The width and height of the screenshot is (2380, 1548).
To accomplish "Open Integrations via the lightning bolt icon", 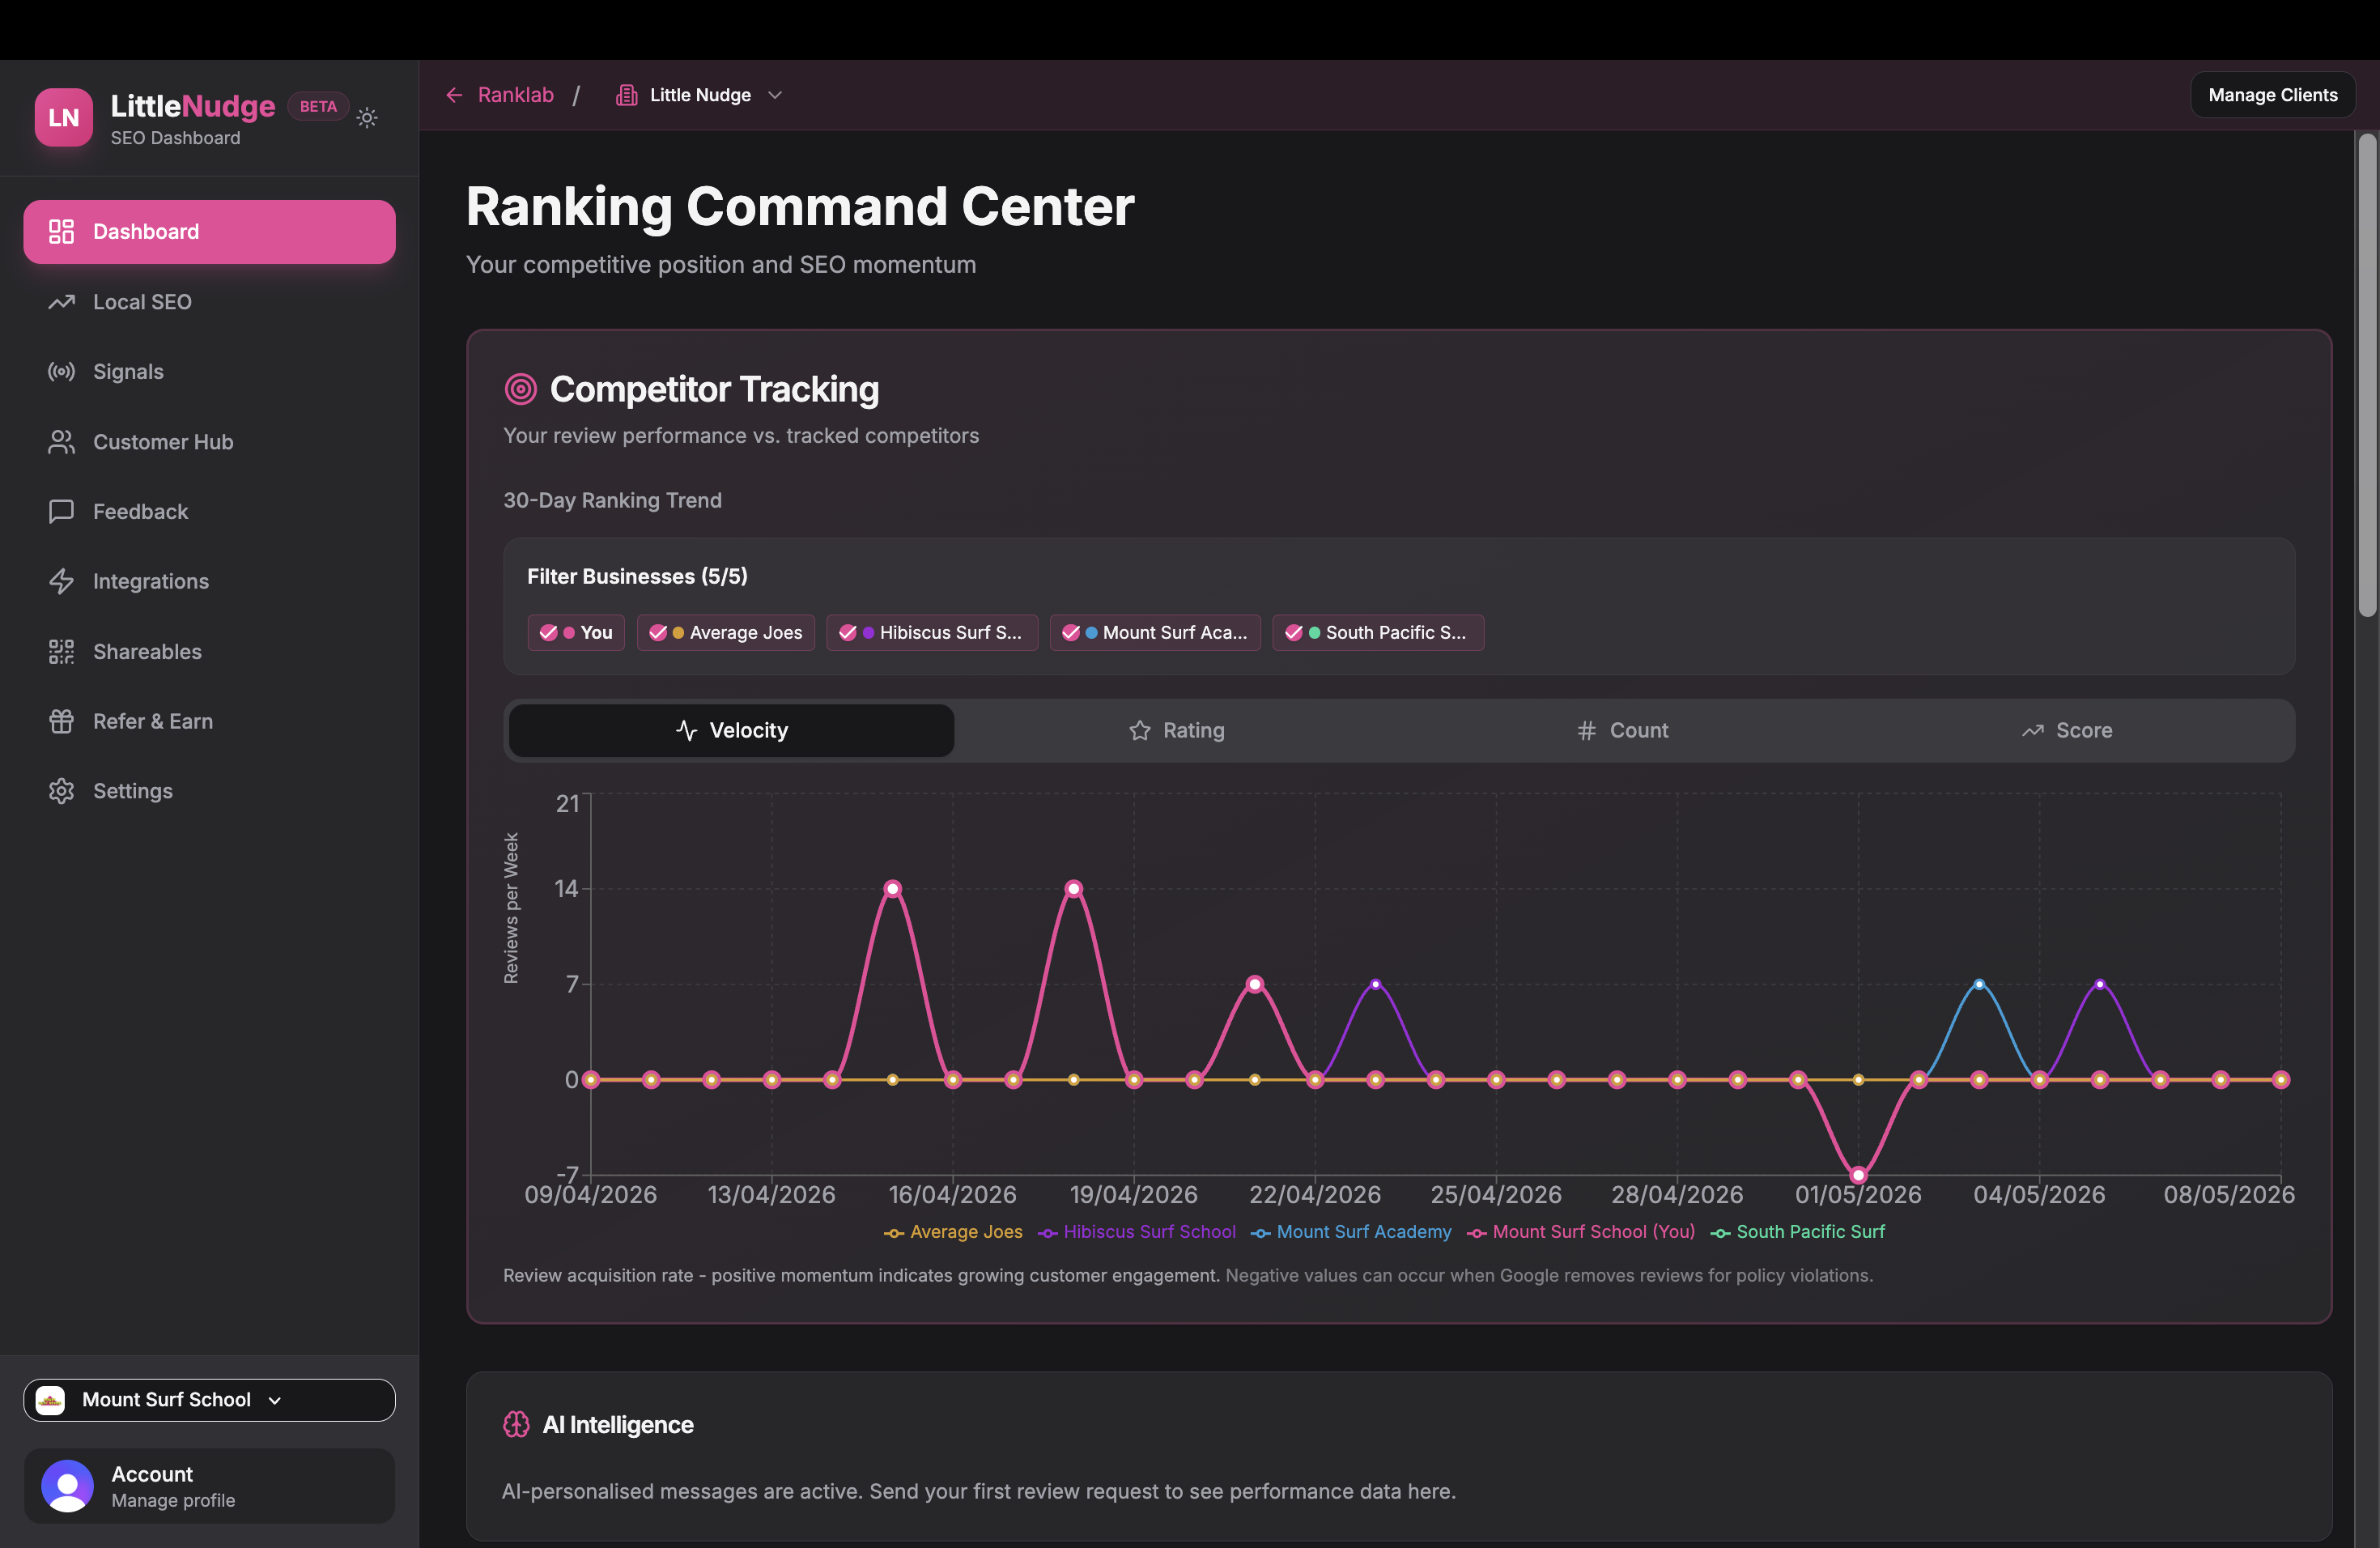I will [x=62, y=581].
